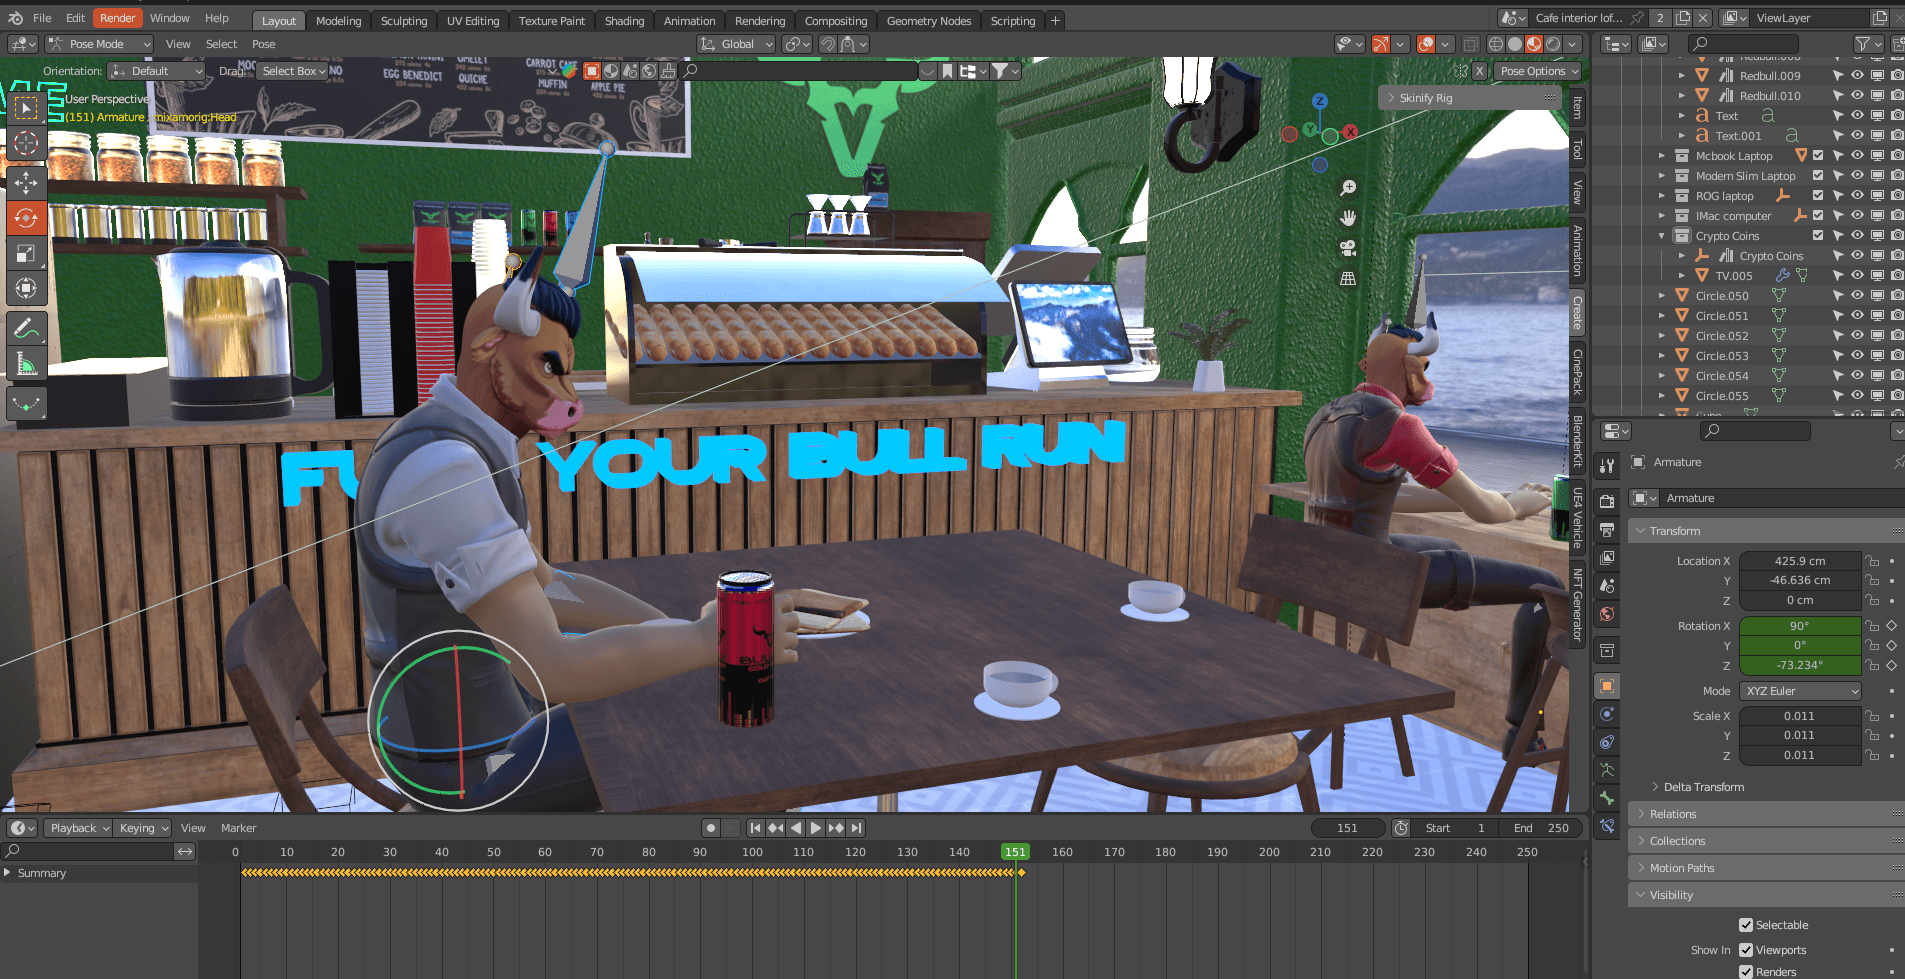The height and width of the screenshot is (979, 1905).
Task: Toggle camera view gizmo icon
Action: pyautogui.click(x=1348, y=248)
